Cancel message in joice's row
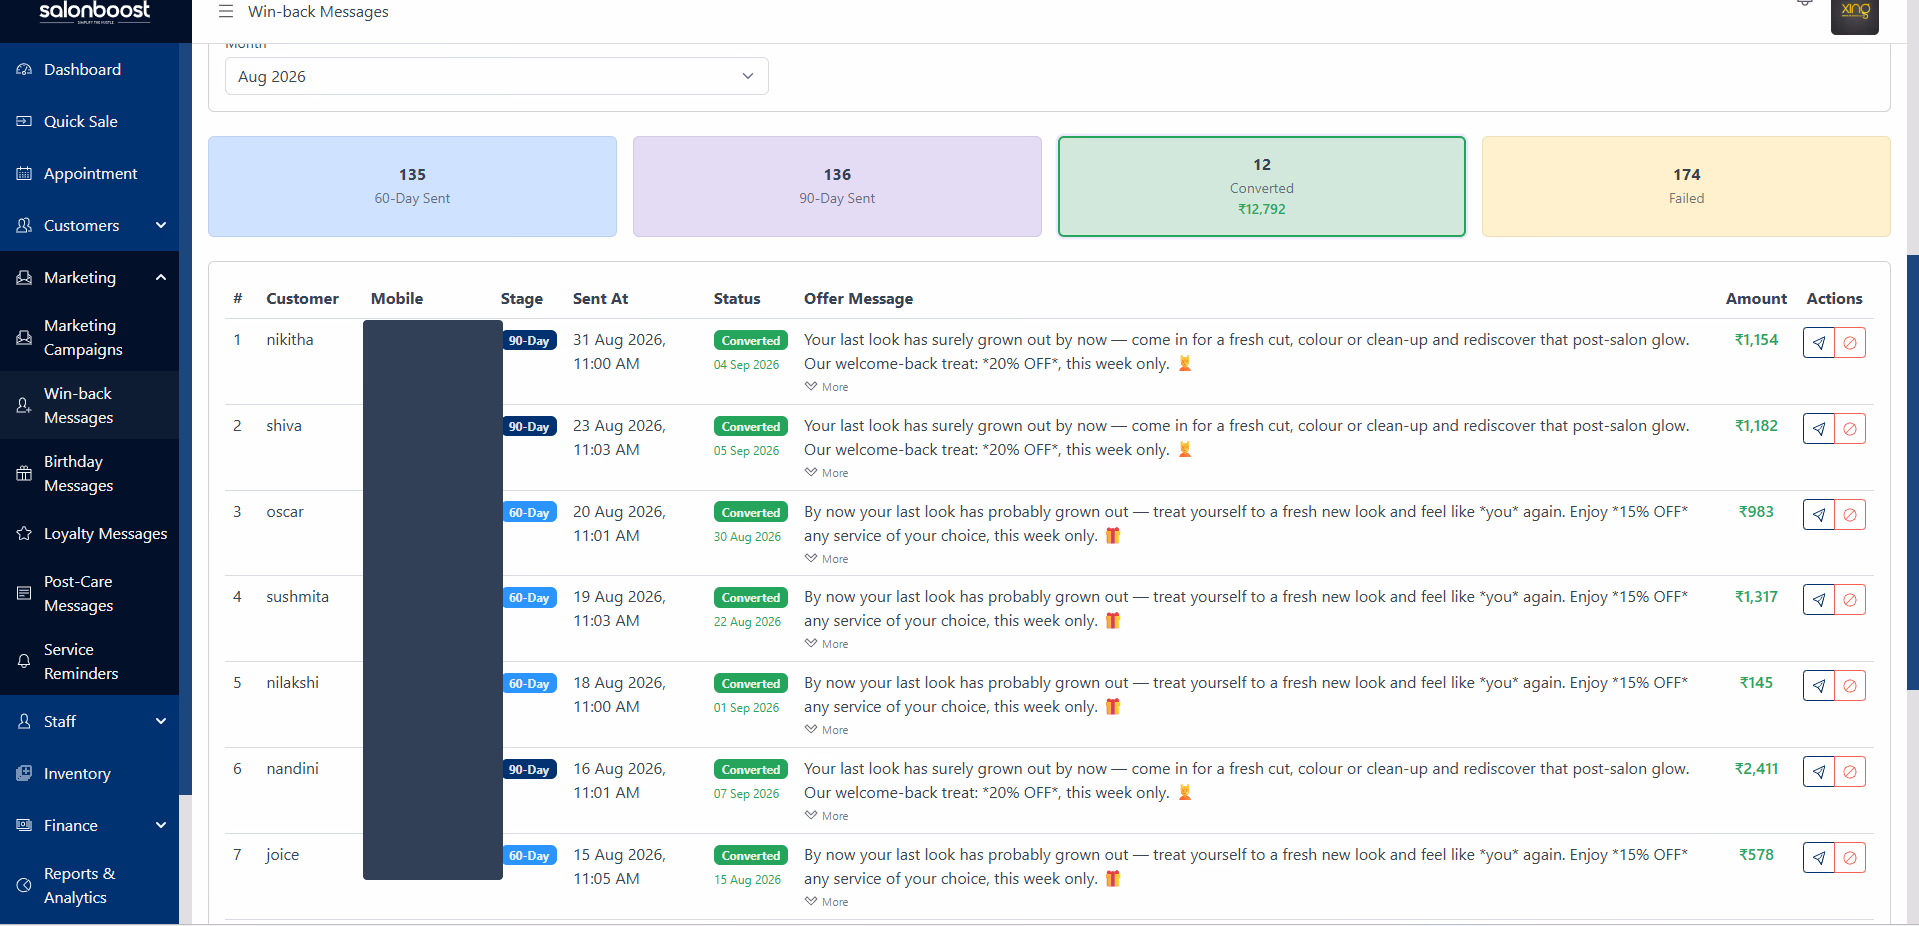Image resolution: width=1919 pixels, height=926 pixels. click(1850, 858)
